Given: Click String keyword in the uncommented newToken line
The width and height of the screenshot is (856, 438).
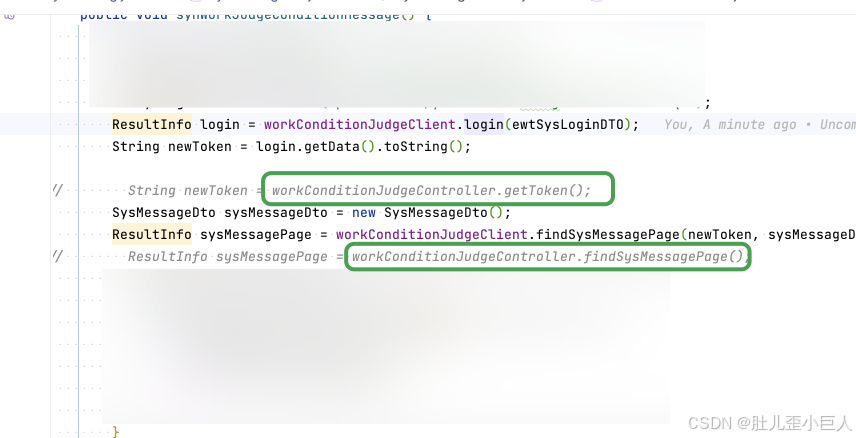Looking at the screenshot, I should pos(135,146).
